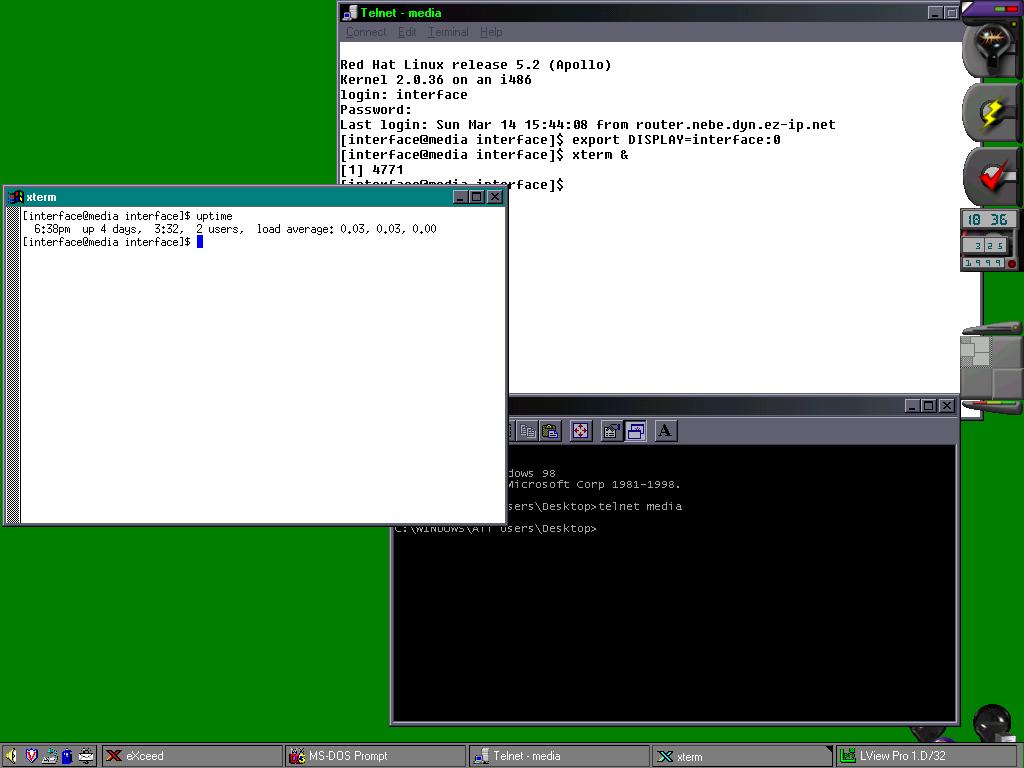1024x768 pixels.
Task: Maximize the MS-DOS Prompt window
Action: click(929, 406)
